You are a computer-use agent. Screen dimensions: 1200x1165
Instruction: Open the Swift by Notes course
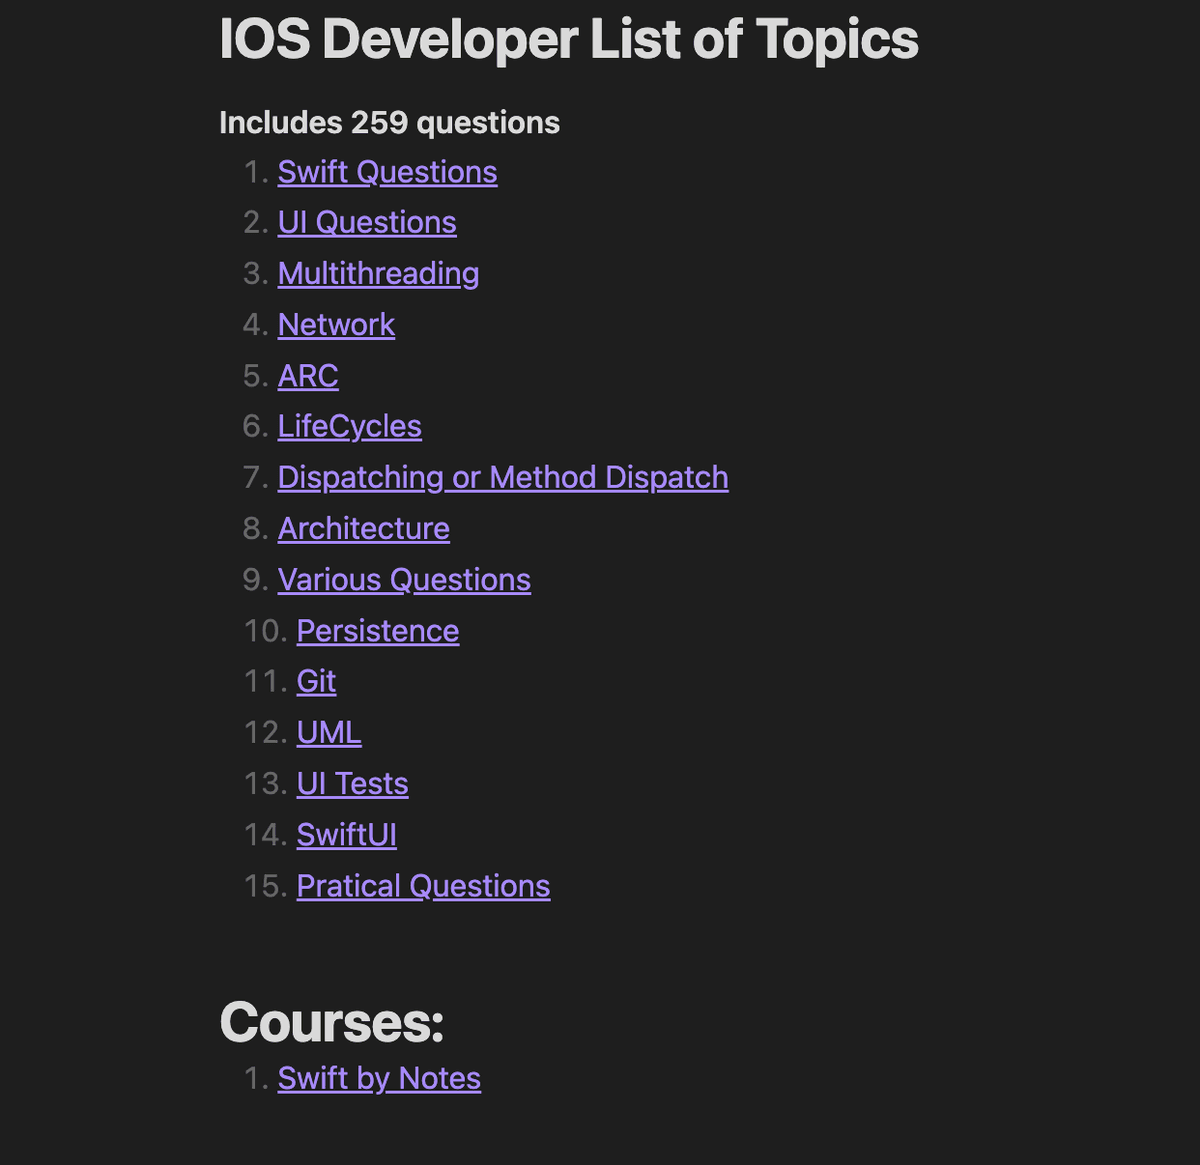379,1079
